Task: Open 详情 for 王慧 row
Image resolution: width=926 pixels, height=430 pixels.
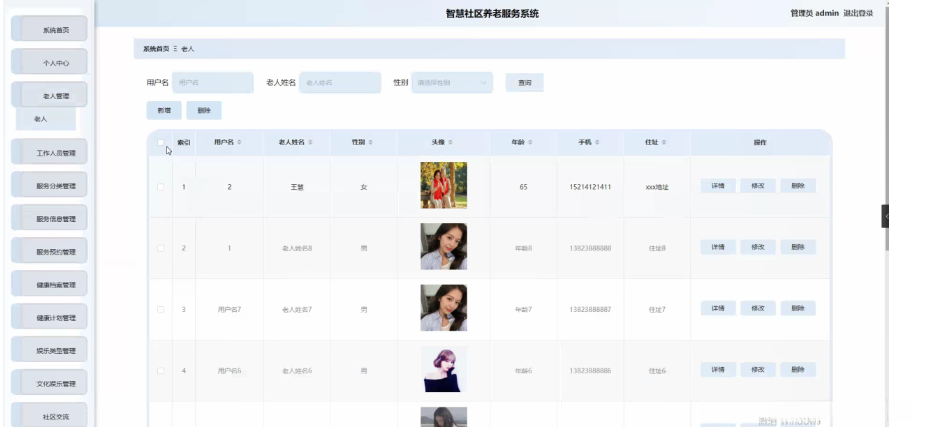Action: tap(718, 185)
